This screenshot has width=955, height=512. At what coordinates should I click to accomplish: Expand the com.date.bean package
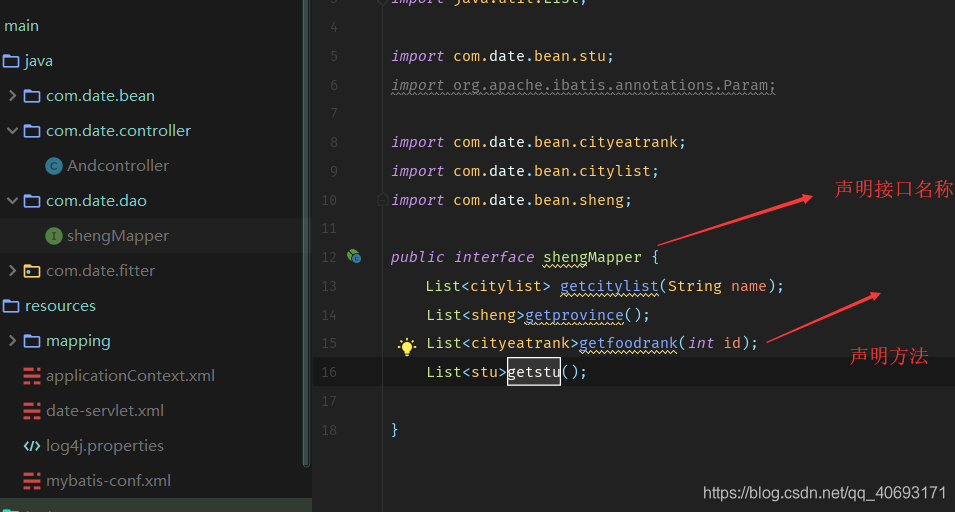click(x=12, y=96)
